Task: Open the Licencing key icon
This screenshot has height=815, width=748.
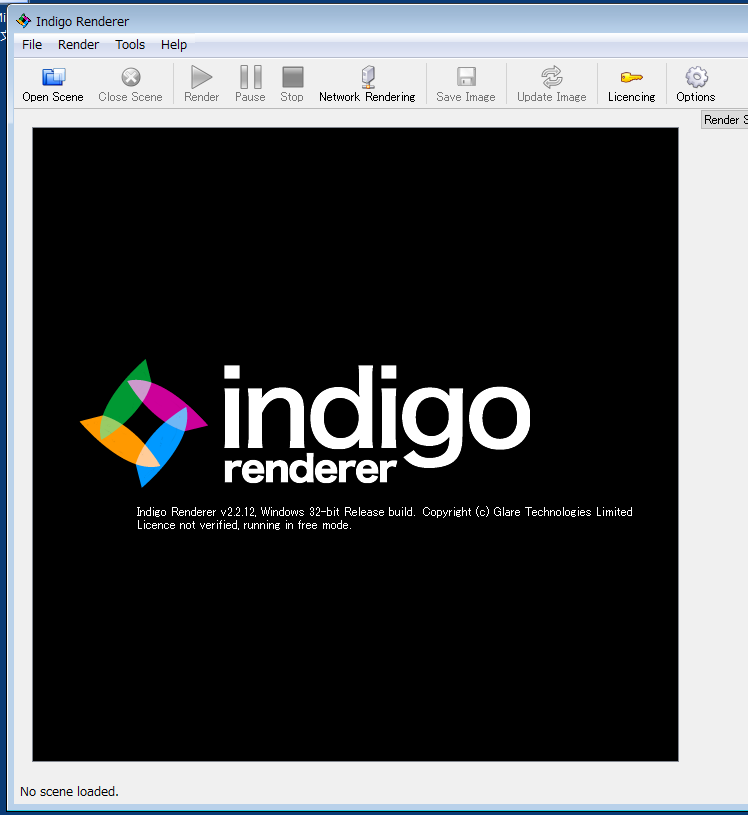Action: pyautogui.click(x=632, y=77)
